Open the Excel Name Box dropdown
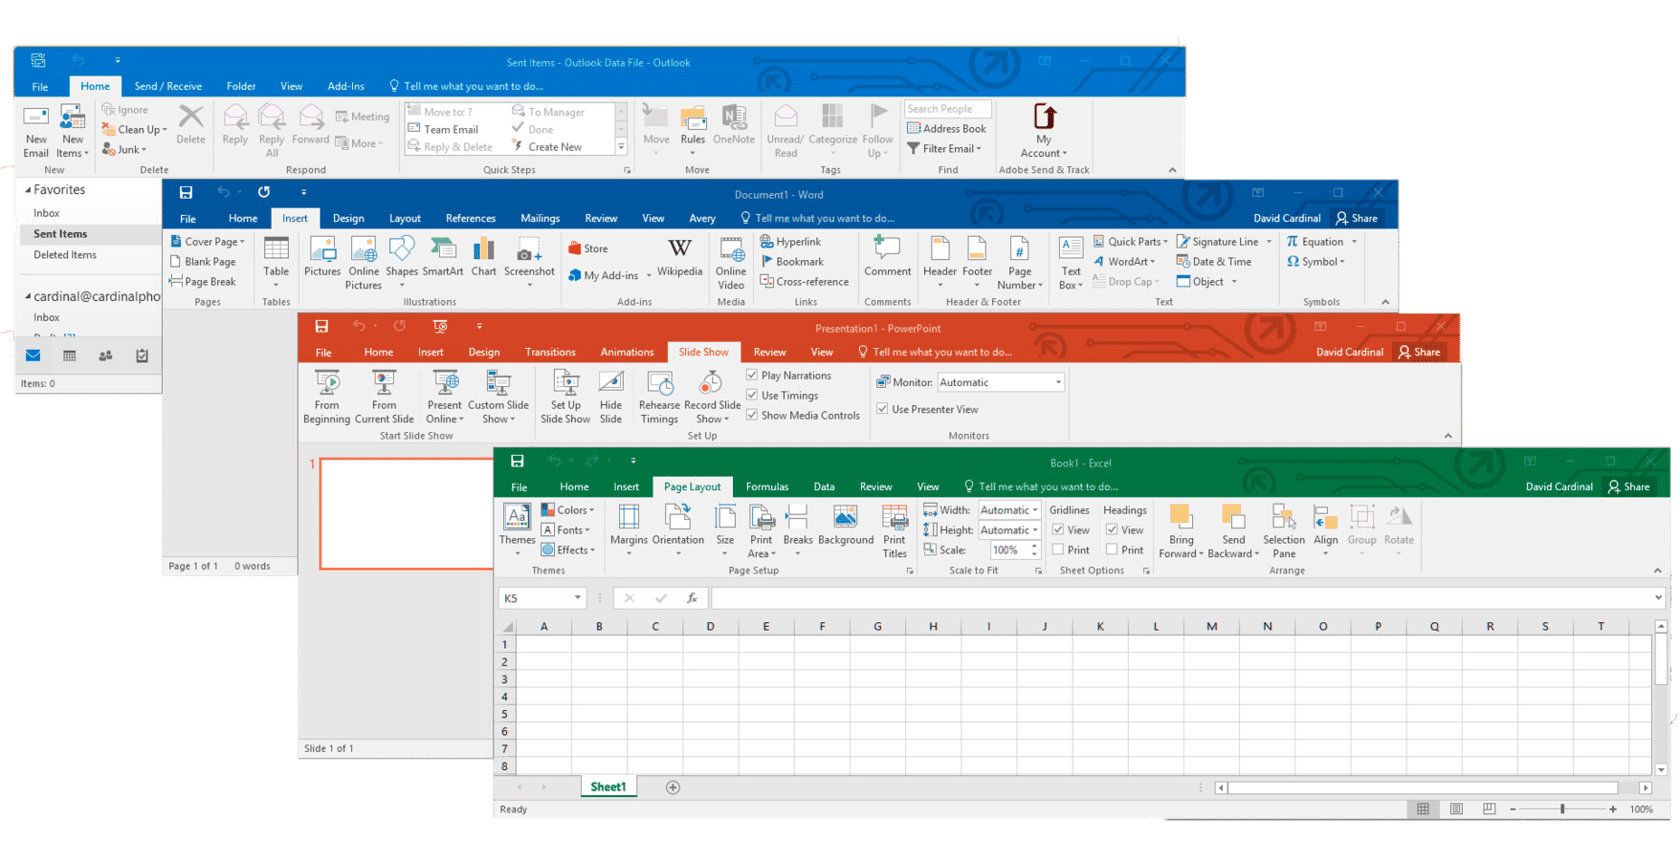Viewport: 1680px width, 841px height. [577, 598]
